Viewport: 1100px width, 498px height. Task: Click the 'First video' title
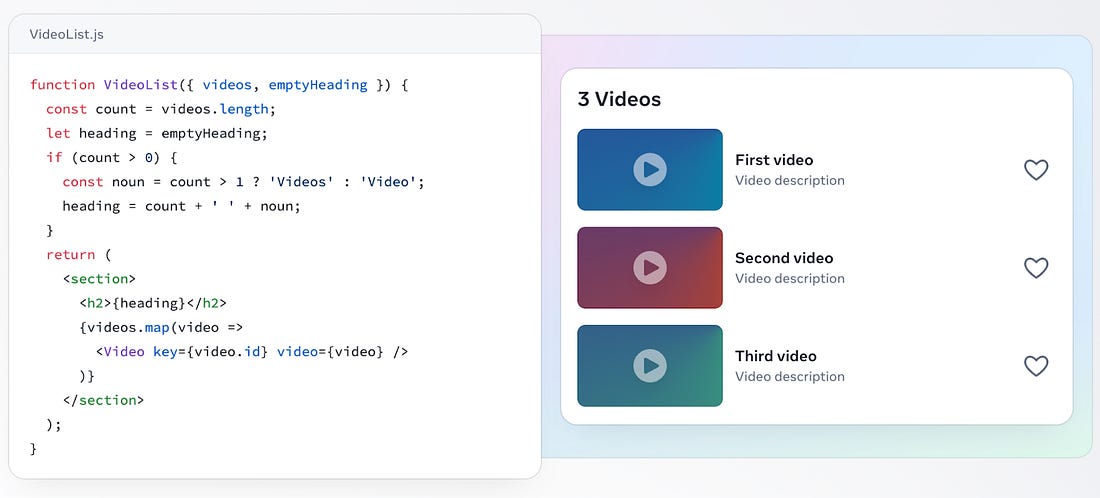pos(774,160)
